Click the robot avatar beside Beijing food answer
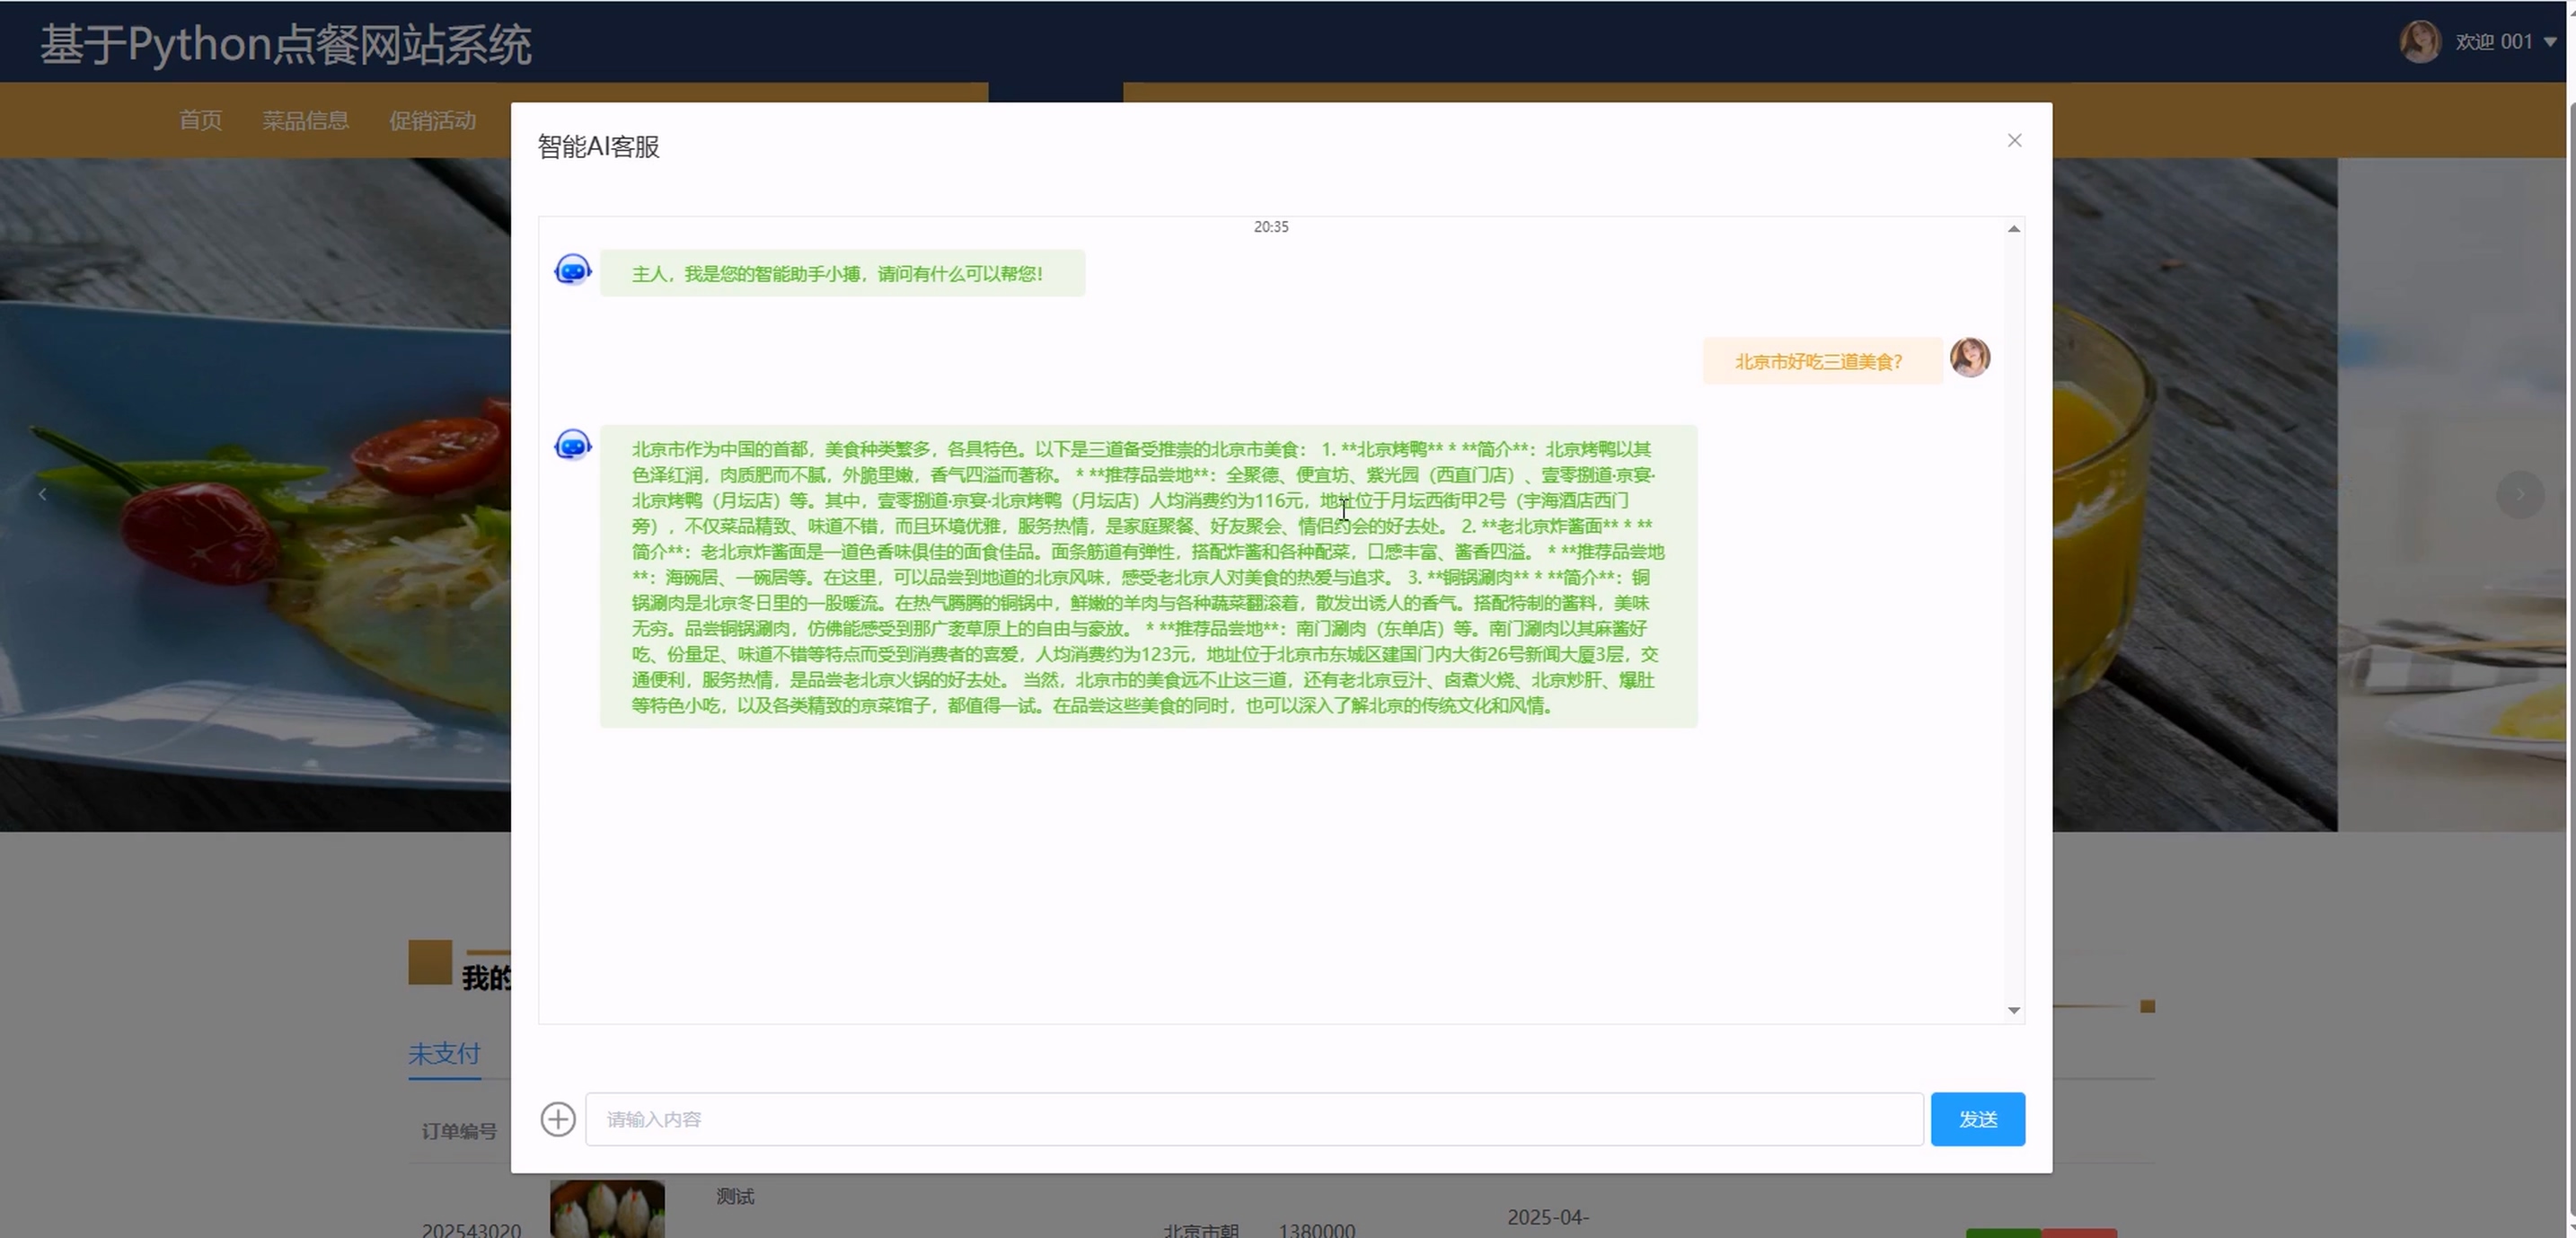This screenshot has height=1238, width=2576. click(x=573, y=445)
